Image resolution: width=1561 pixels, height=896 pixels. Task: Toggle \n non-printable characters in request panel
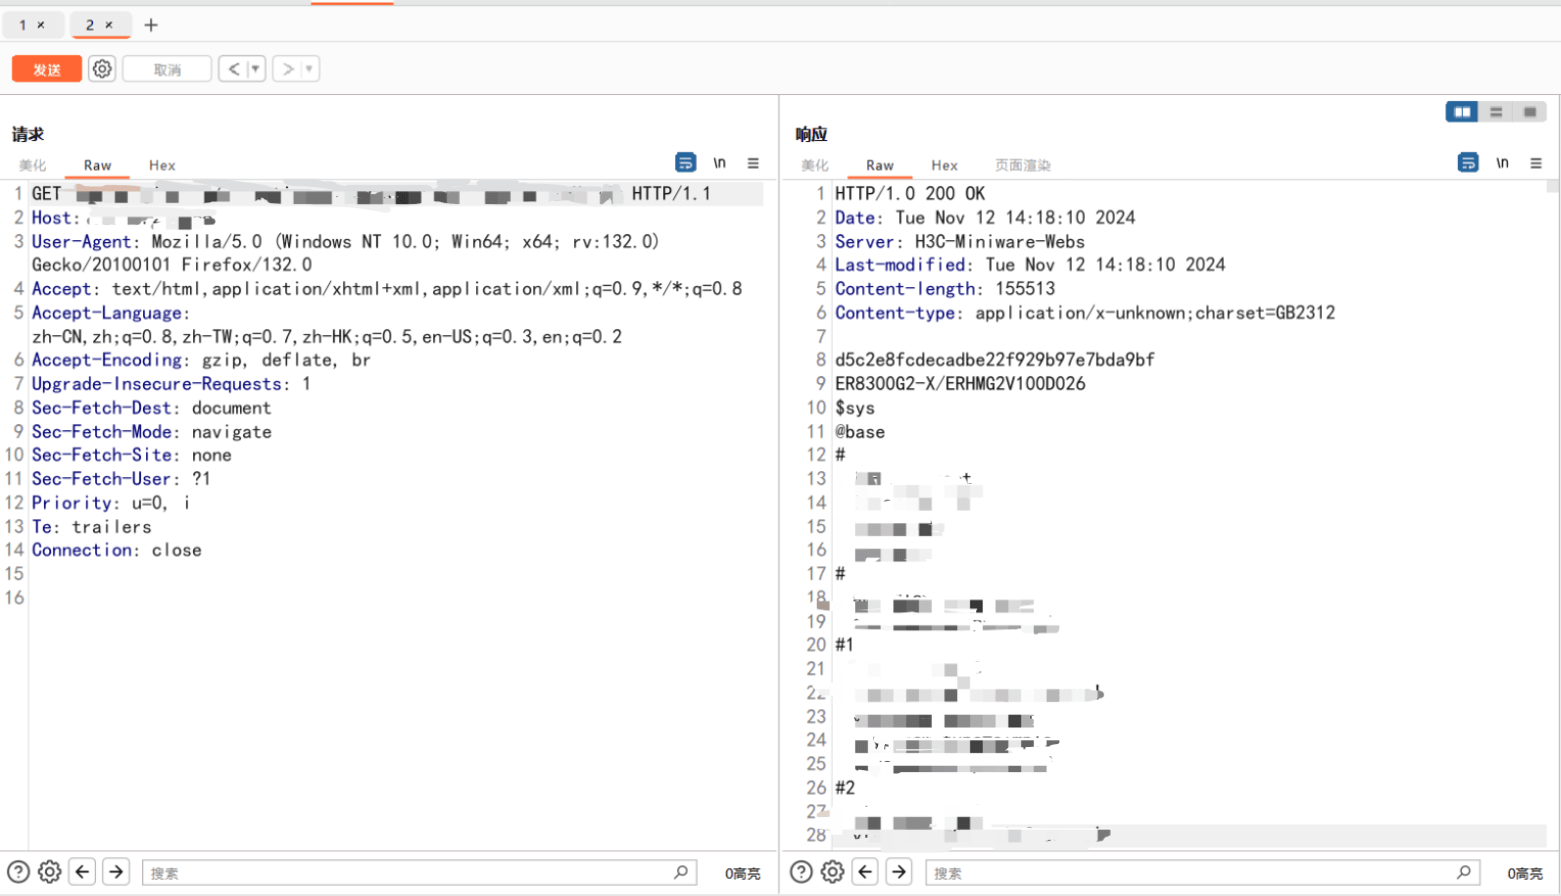719,163
